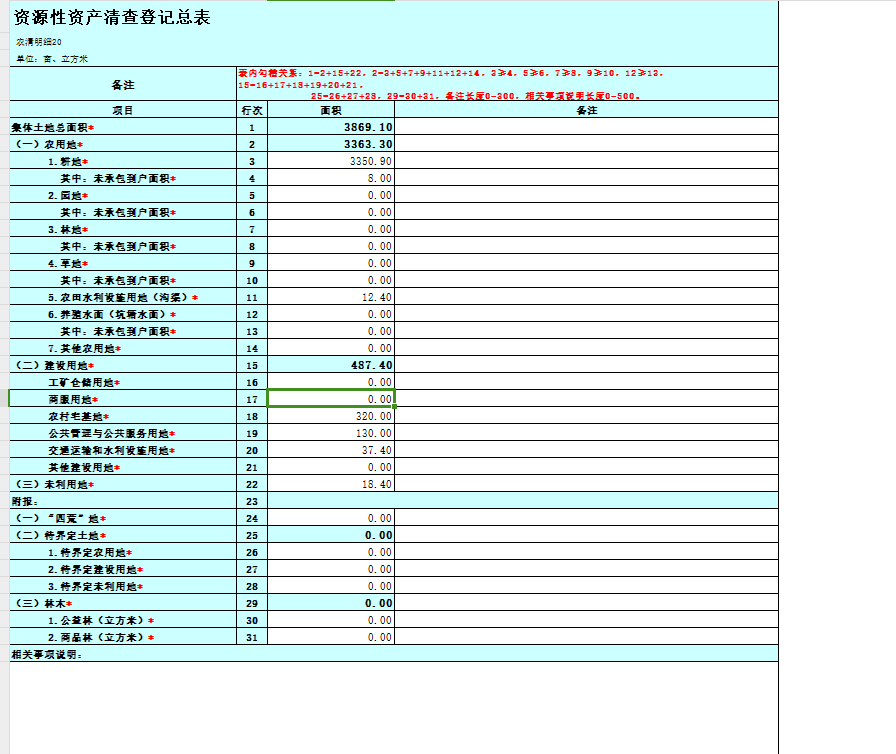Click the 农清明细20 cell

[x=39, y=42]
